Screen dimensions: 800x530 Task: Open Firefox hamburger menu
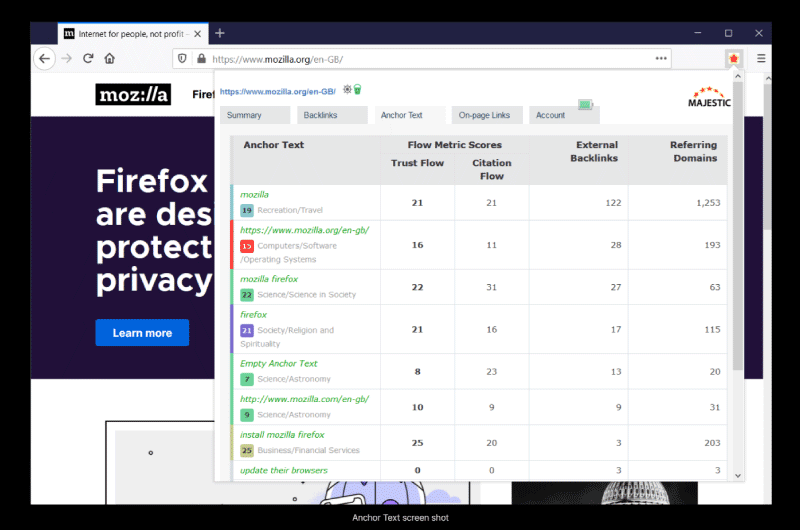pos(761,59)
